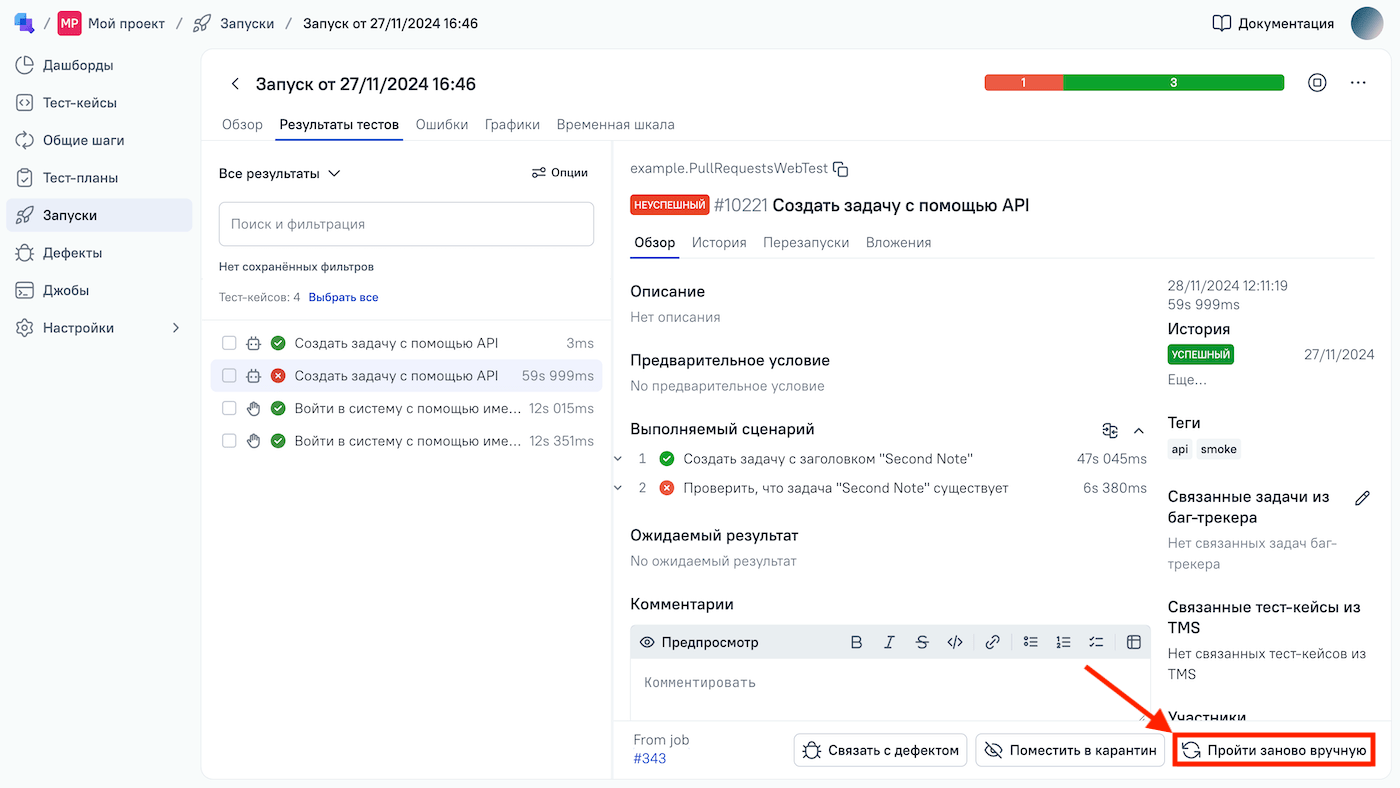This screenshot has width=1400, height=788.
Task: Open the 'Перезапуски' tab
Action: [x=806, y=242]
